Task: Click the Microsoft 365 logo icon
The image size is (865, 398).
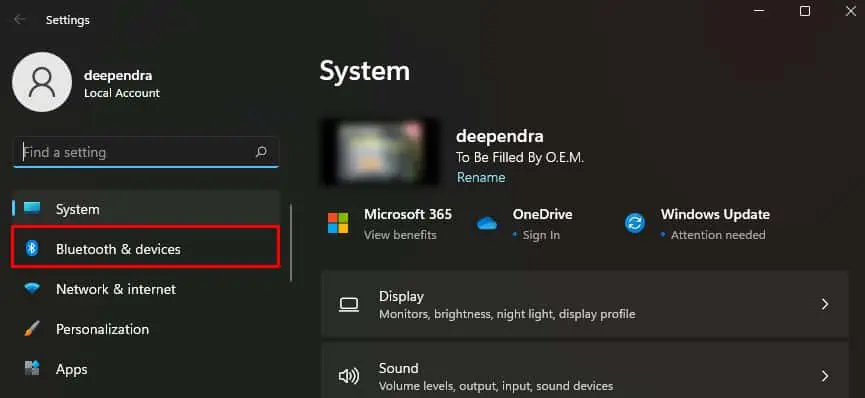Action: click(x=338, y=223)
